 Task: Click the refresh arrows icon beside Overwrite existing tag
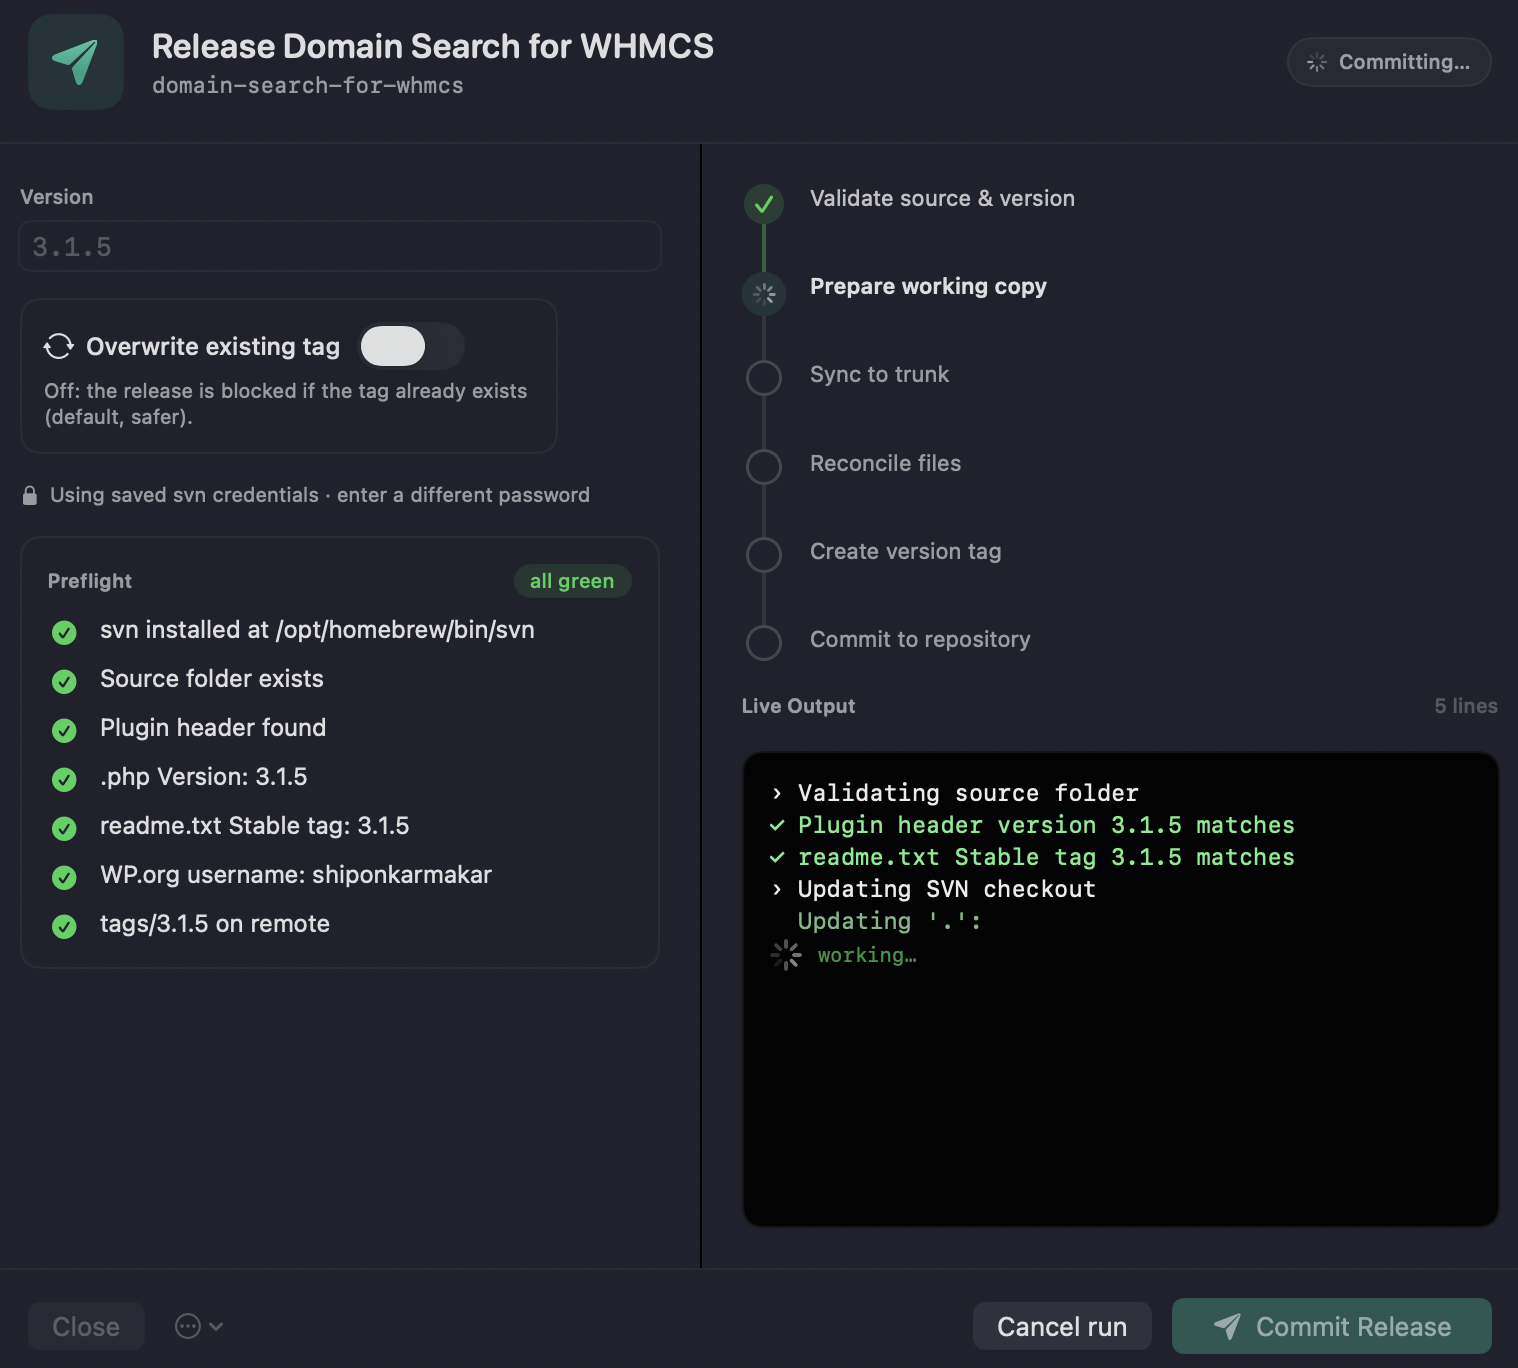click(x=59, y=346)
